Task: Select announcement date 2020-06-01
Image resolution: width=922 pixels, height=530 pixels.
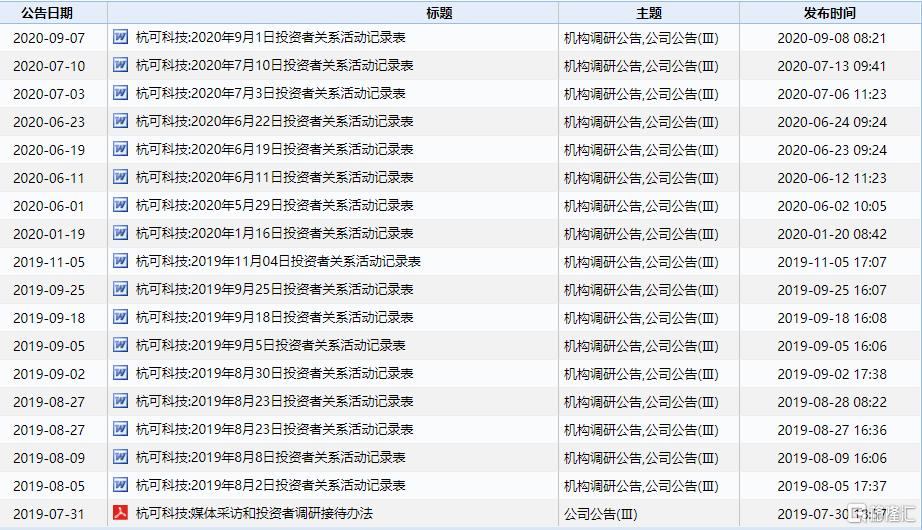Action: [x=49, y=206]
